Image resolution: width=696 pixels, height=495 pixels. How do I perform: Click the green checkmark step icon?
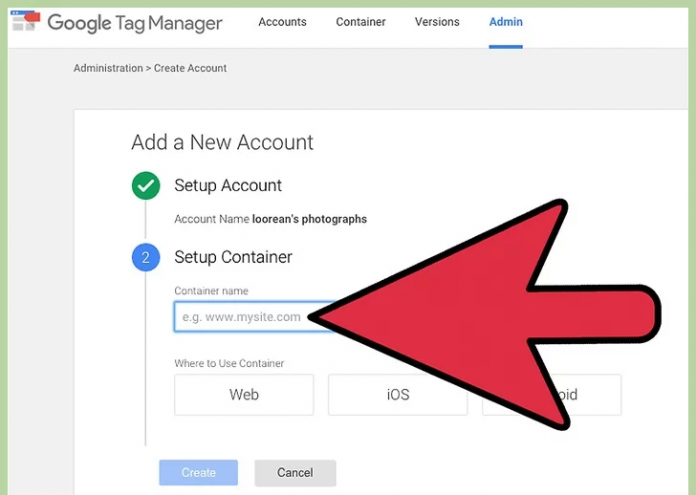point(145,186)
